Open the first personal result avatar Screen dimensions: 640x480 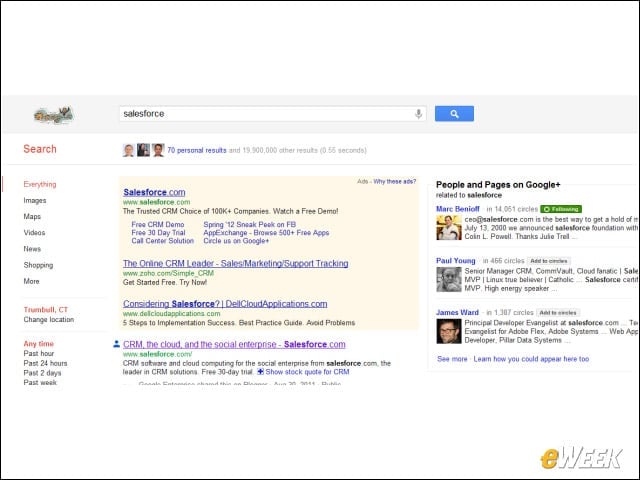coord(129,150)
